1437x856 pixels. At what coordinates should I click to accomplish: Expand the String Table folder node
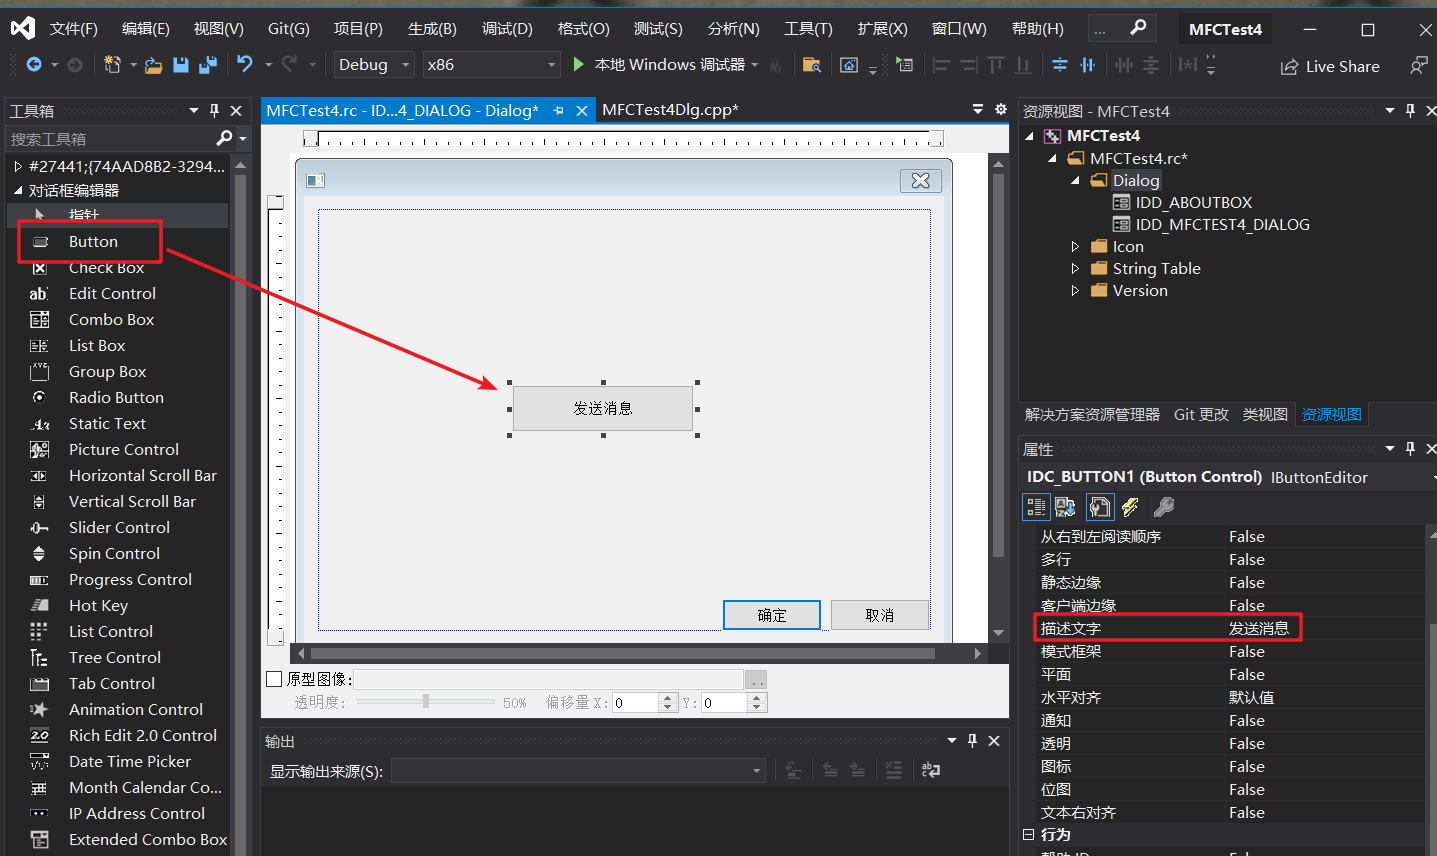[1075, 269]
